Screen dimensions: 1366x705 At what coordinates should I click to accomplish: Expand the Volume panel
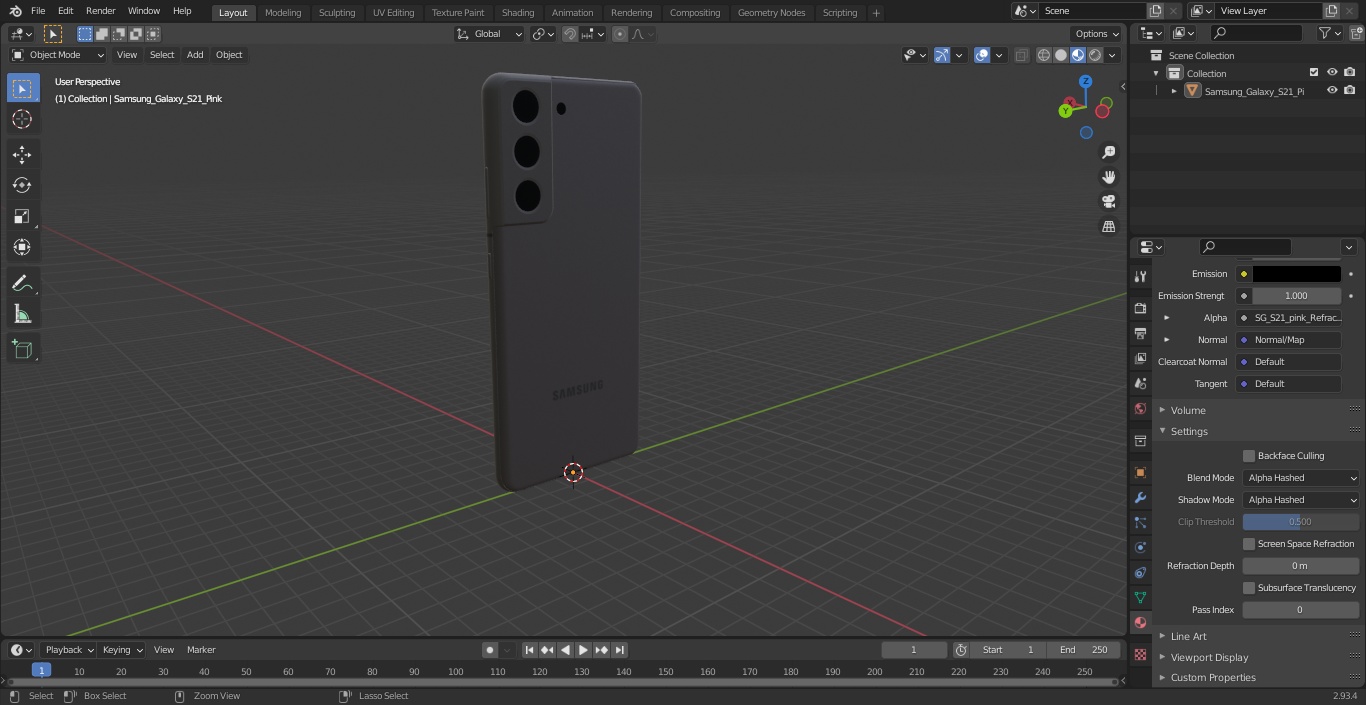[x=1188, y=410]
